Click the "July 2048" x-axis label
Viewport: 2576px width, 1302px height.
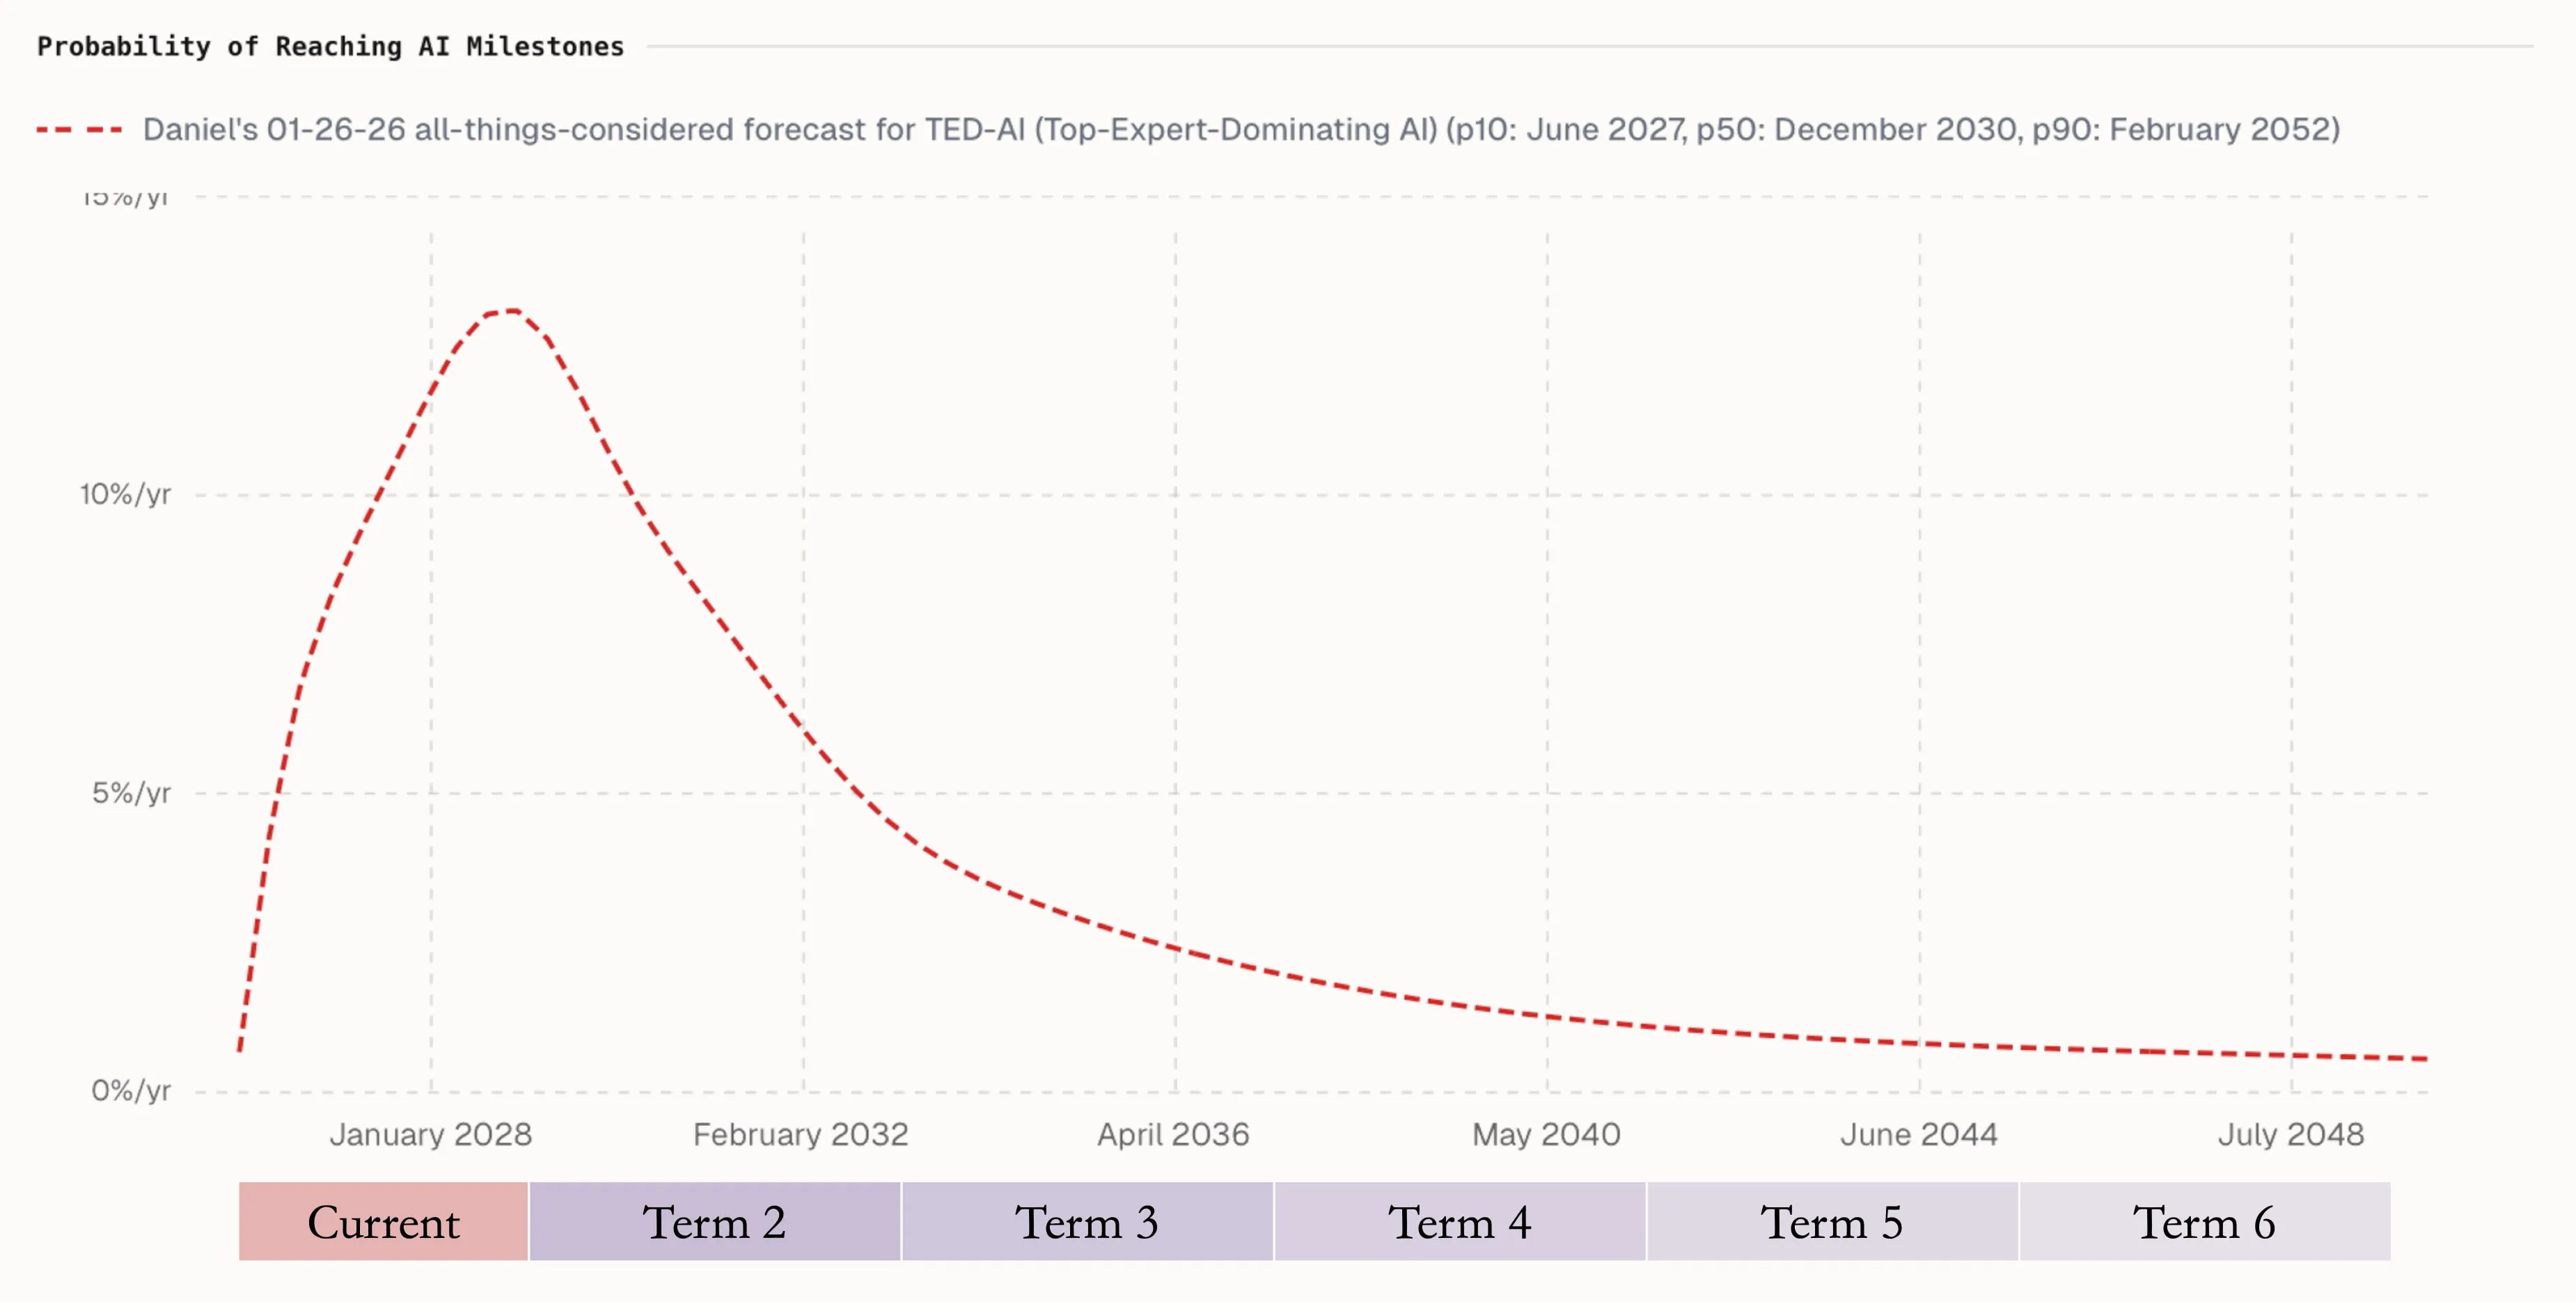(x=2291, y=1134)
